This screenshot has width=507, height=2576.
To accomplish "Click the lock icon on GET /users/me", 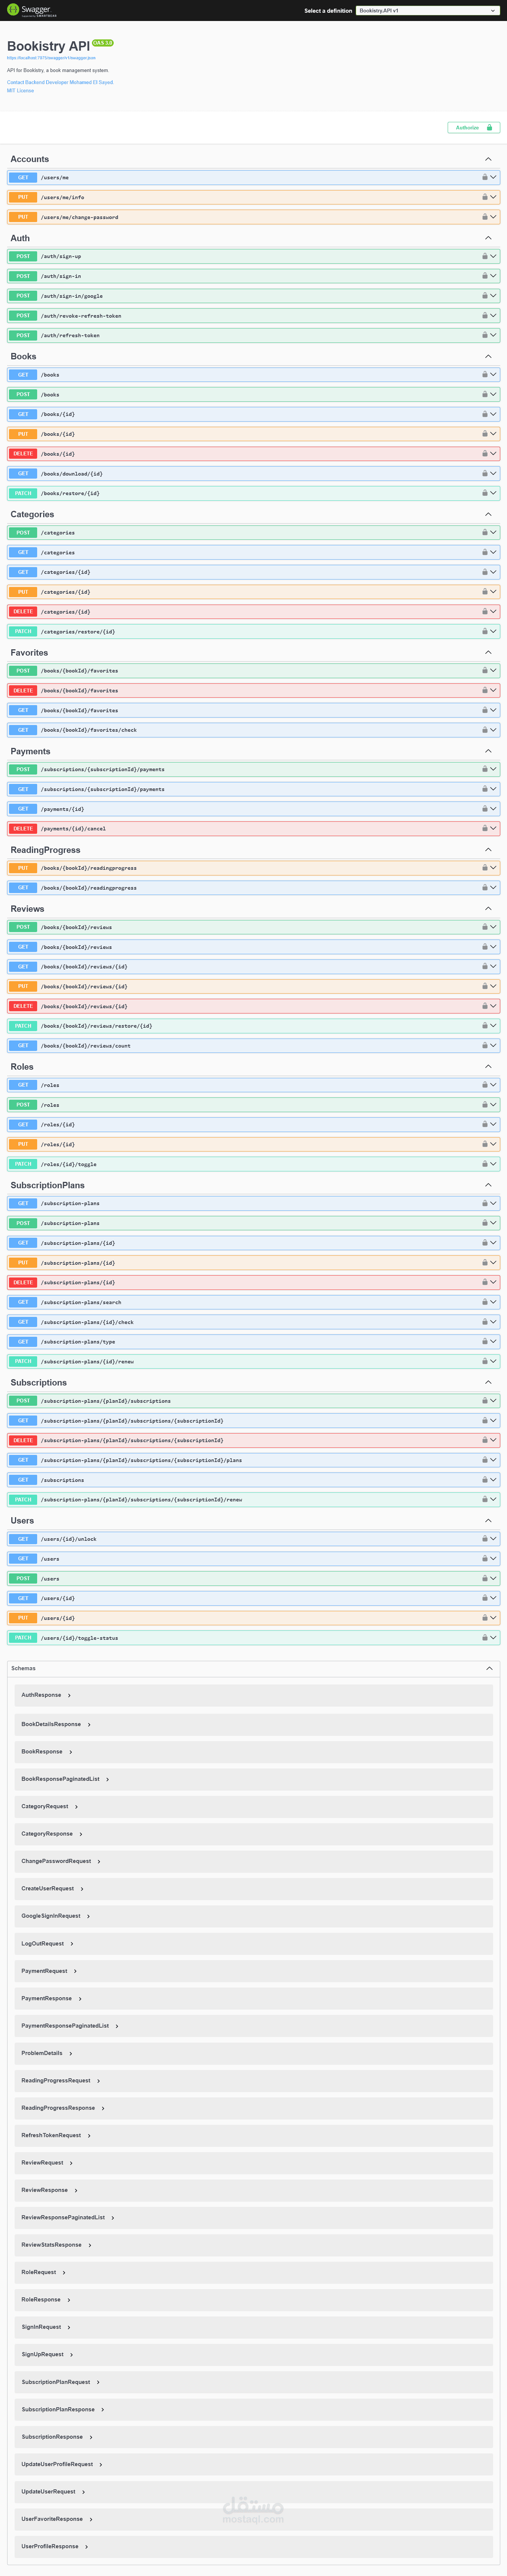I will click(484, 177).
